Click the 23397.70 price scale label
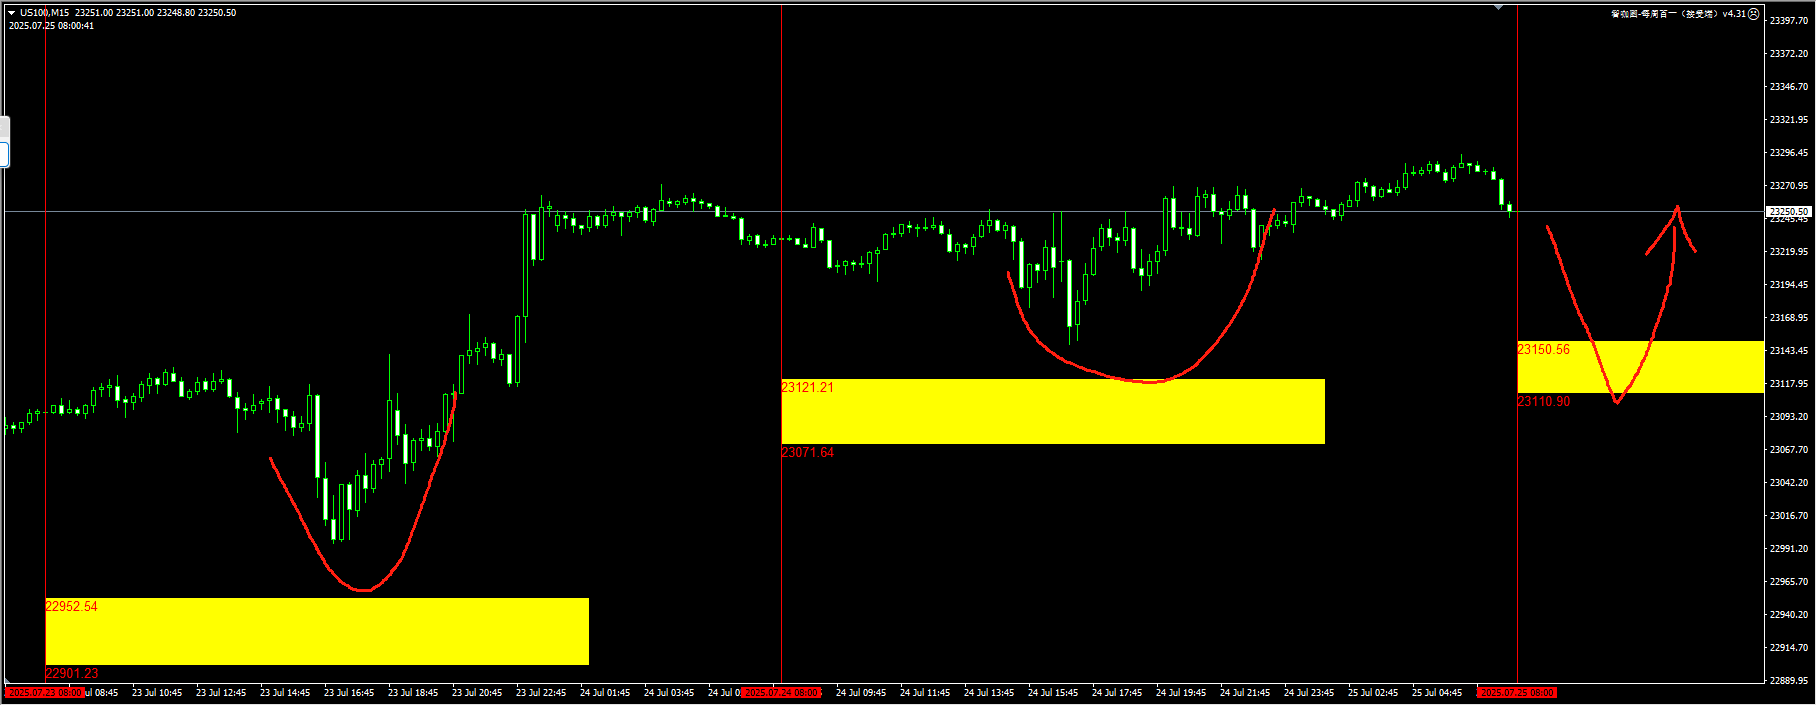 (1789, 20)
